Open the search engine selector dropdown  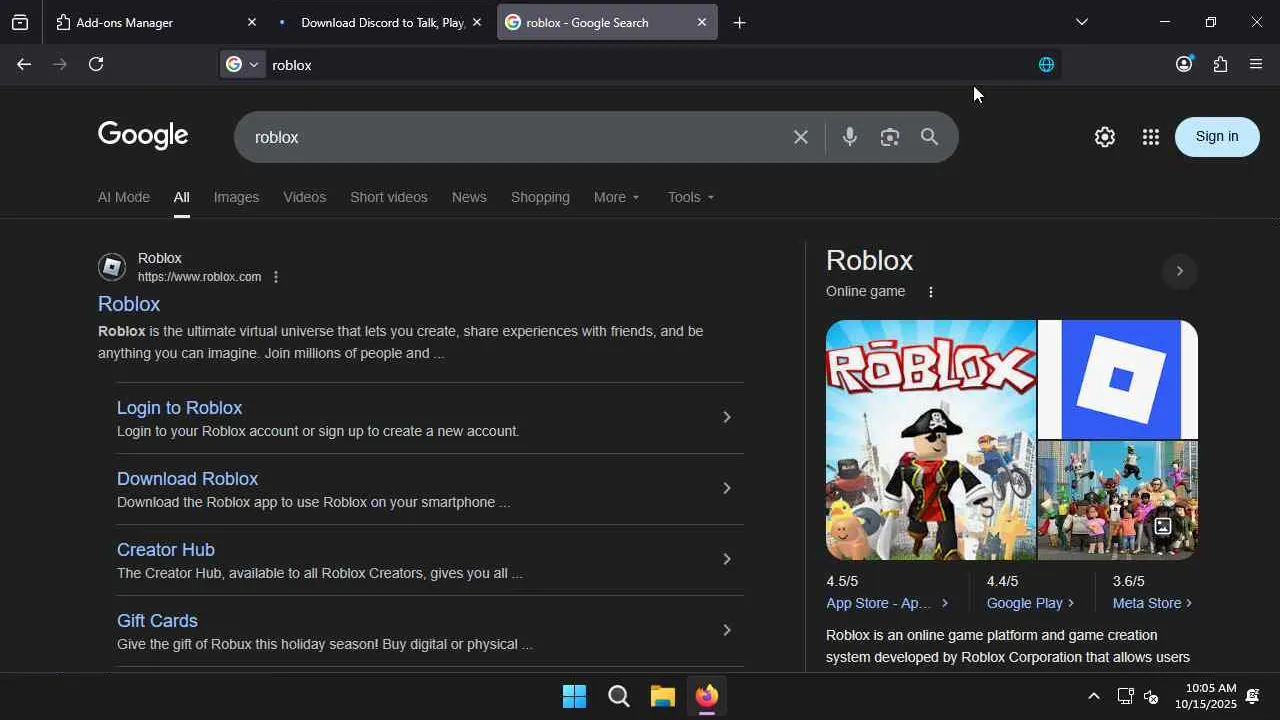click(242, 64)
